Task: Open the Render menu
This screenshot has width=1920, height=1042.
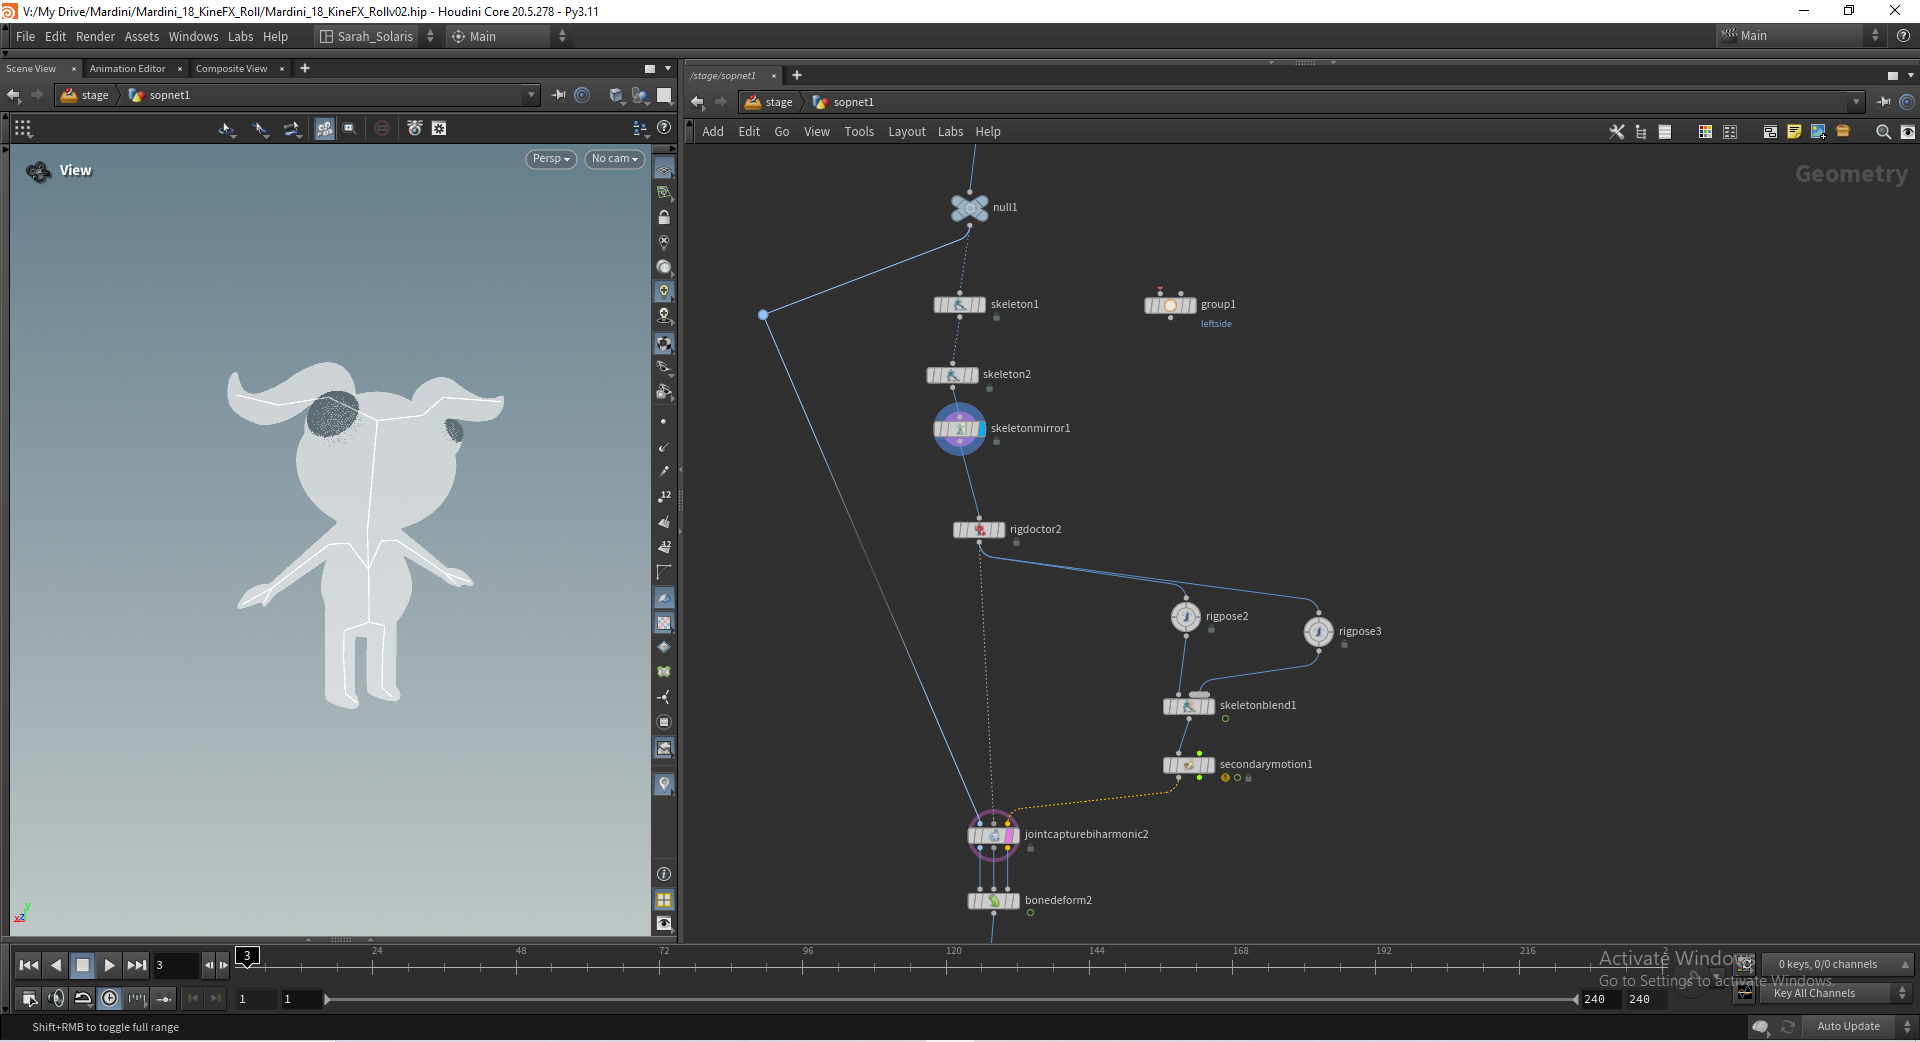Action: pos(95,36)
